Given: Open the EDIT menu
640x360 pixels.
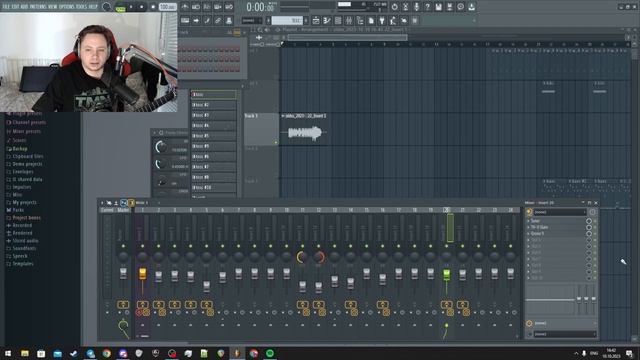Looking at the screenshot, I should (x=15, y=7).
